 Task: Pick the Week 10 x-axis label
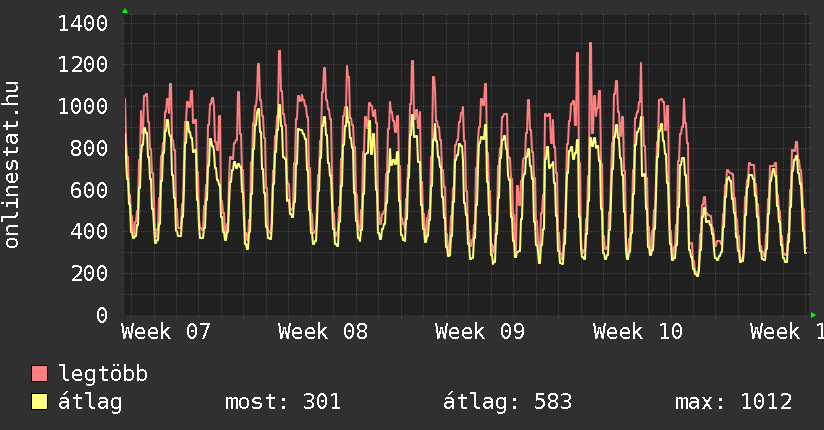[637, 332]
